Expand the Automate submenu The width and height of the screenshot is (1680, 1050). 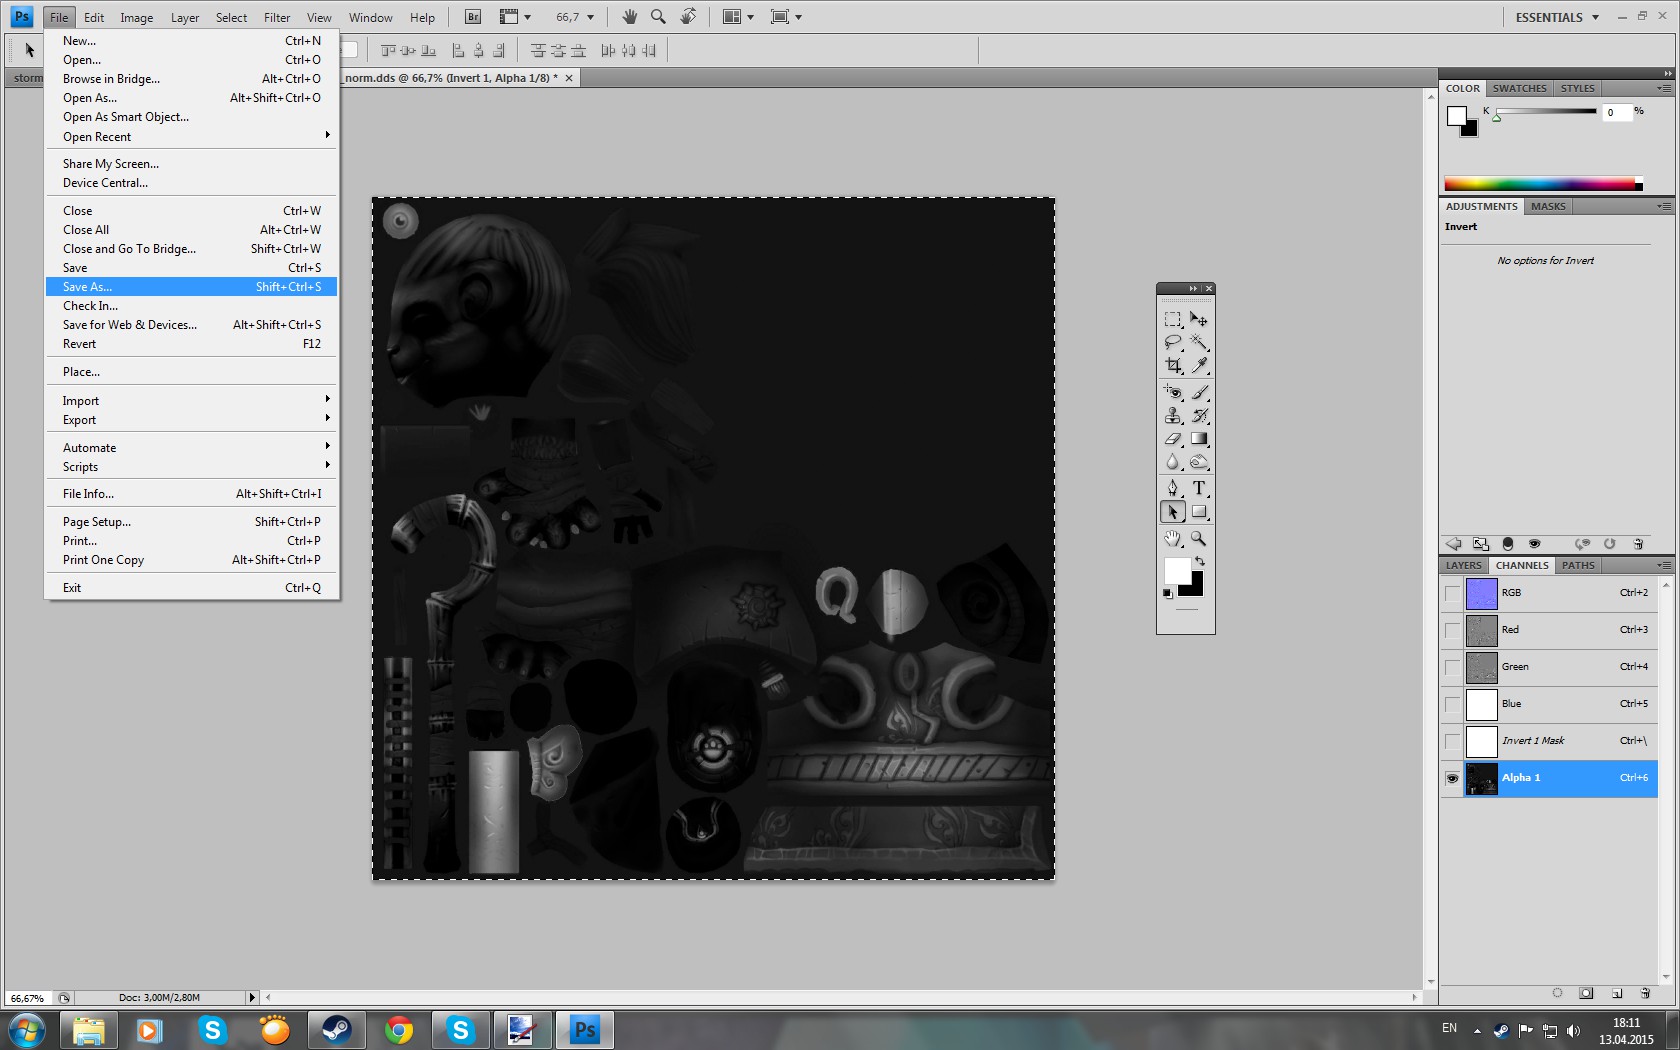(x=191, y=447)
